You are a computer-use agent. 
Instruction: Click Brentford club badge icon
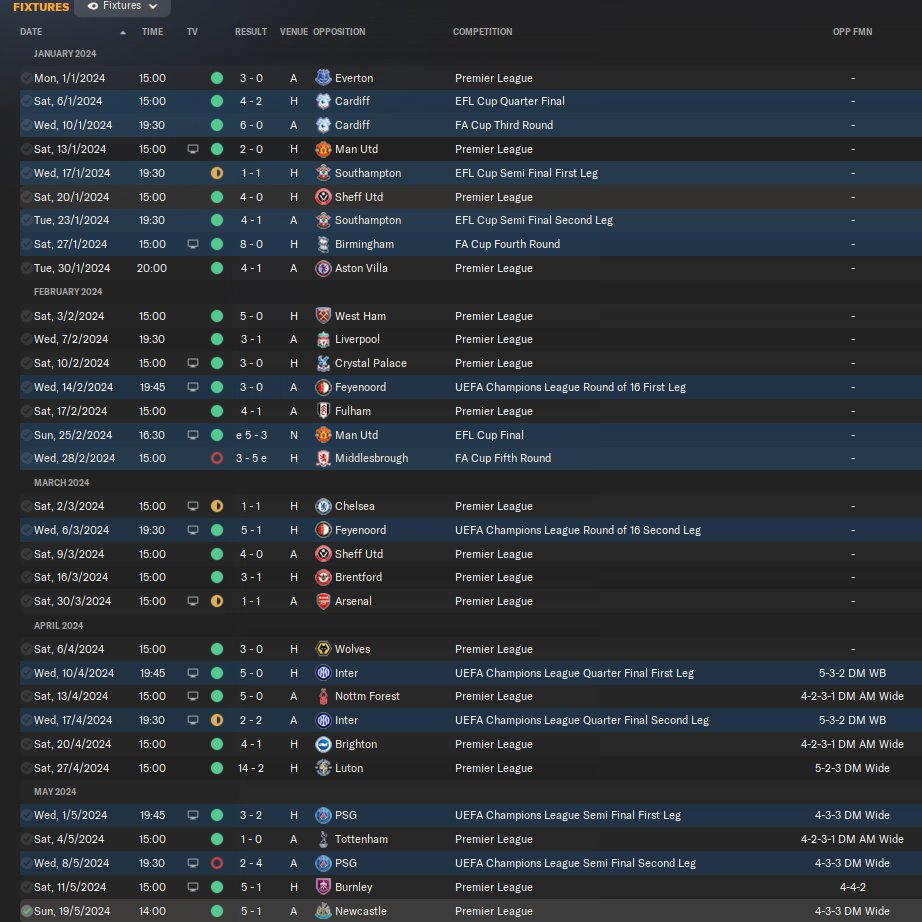(323, 577)
